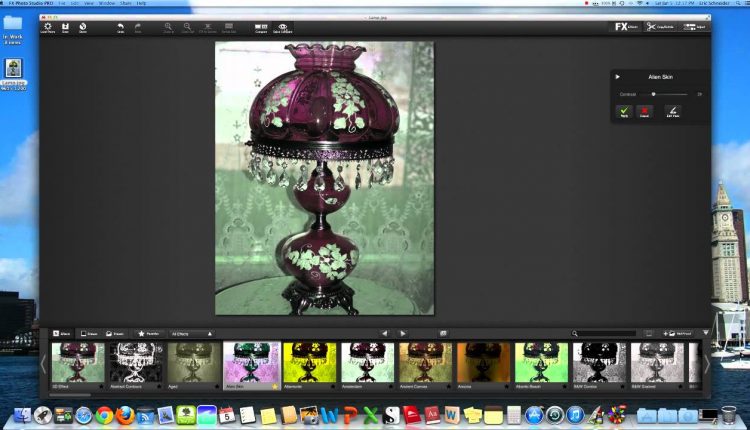
Task: Apply effect with the green checkmark
Action: coord(624,111)
